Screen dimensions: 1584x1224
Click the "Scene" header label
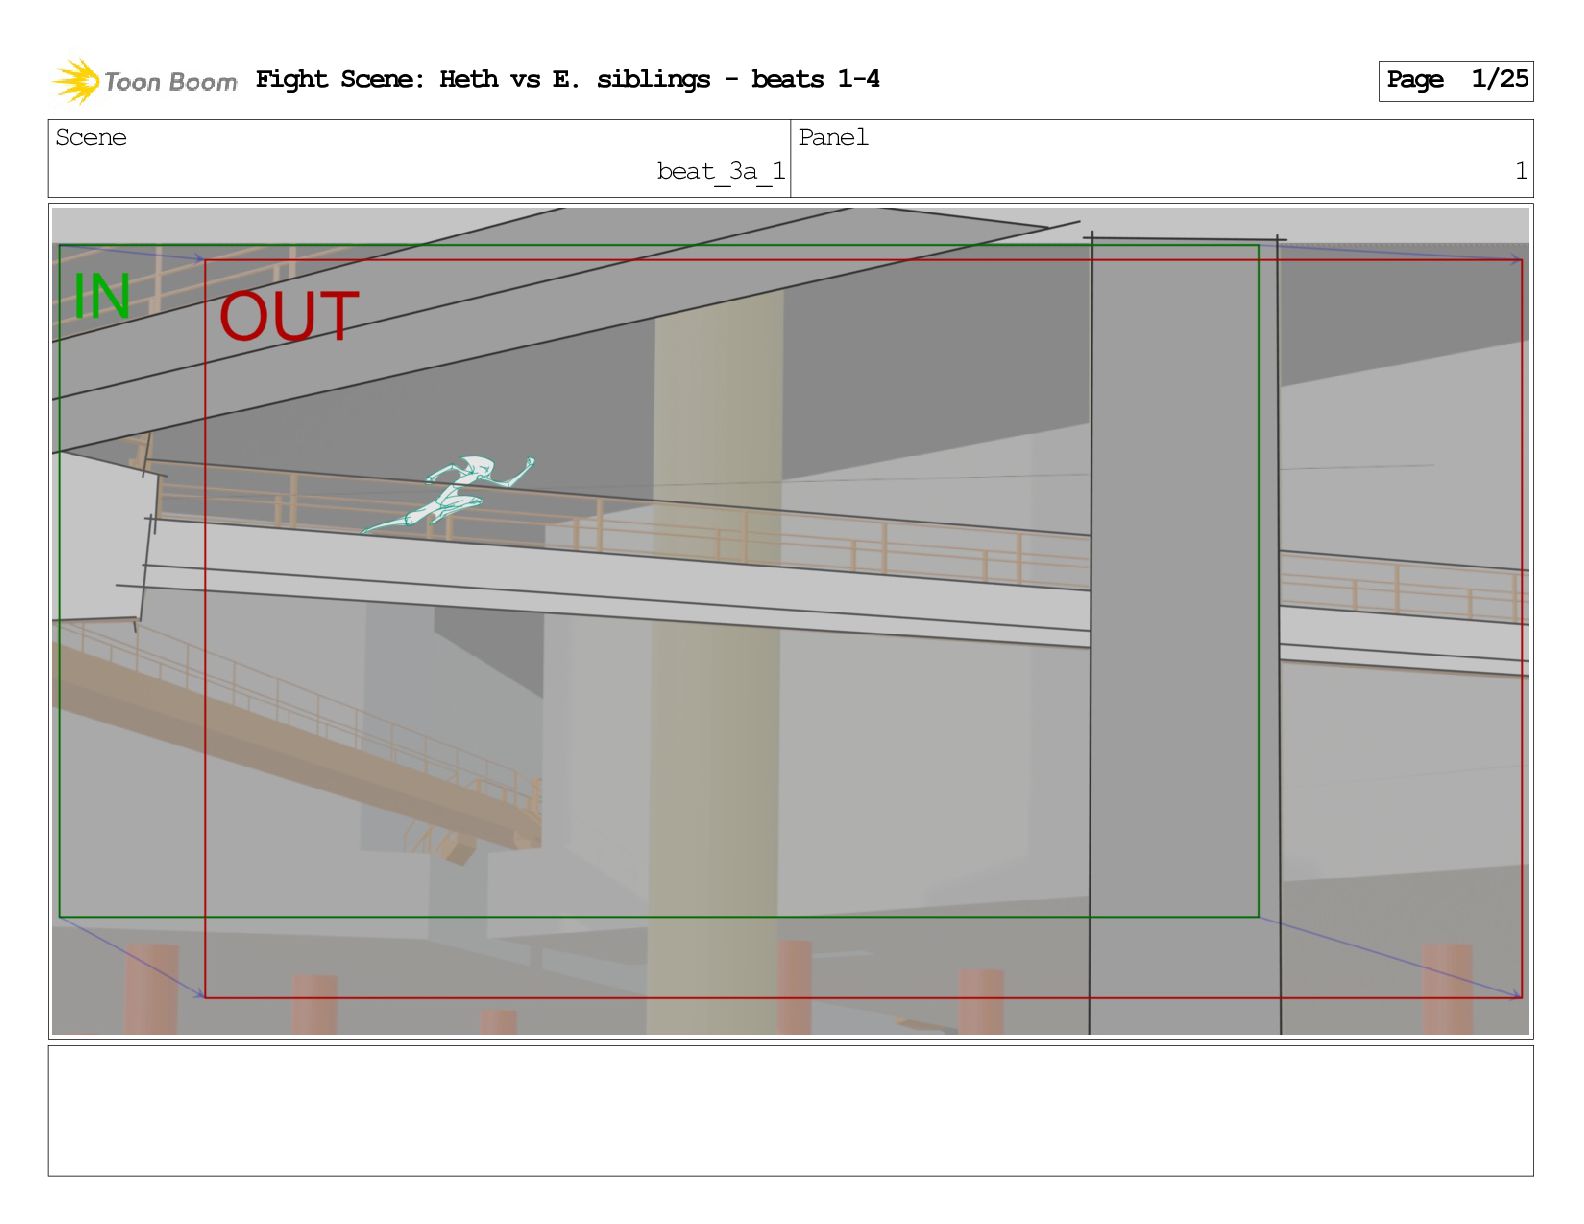coord(91,138)
